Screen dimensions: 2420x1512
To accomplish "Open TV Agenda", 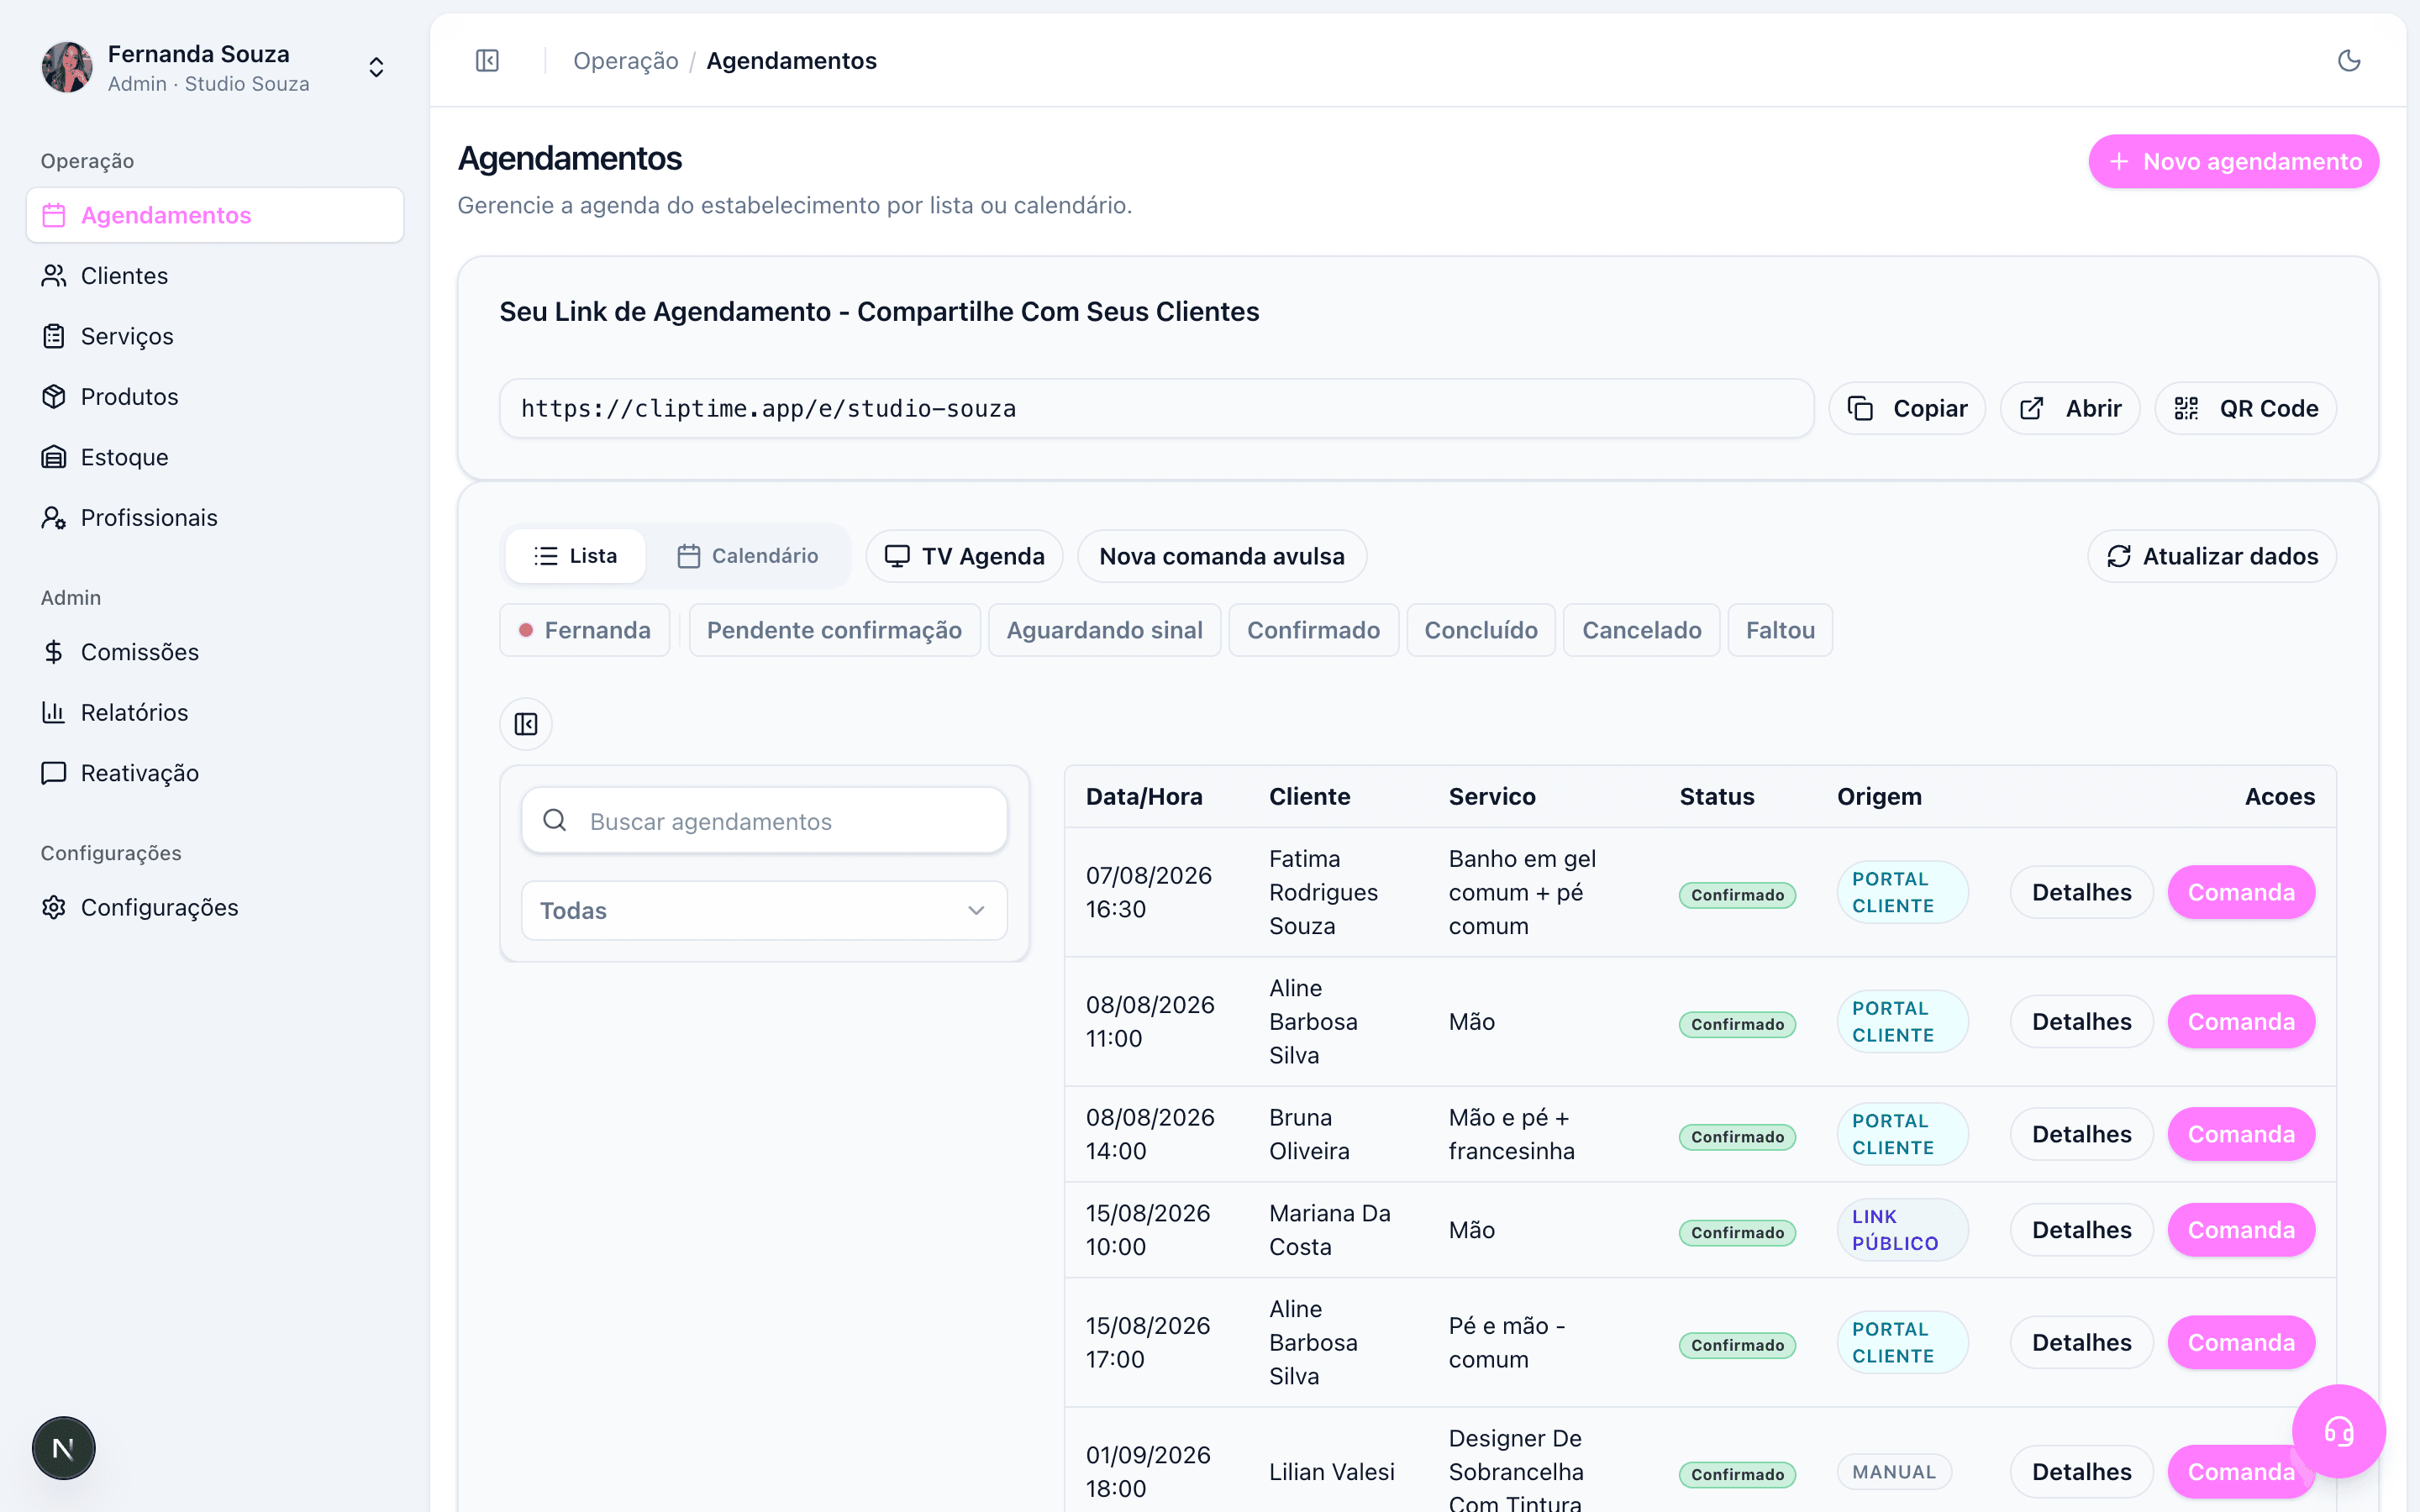I will [965, 556].
